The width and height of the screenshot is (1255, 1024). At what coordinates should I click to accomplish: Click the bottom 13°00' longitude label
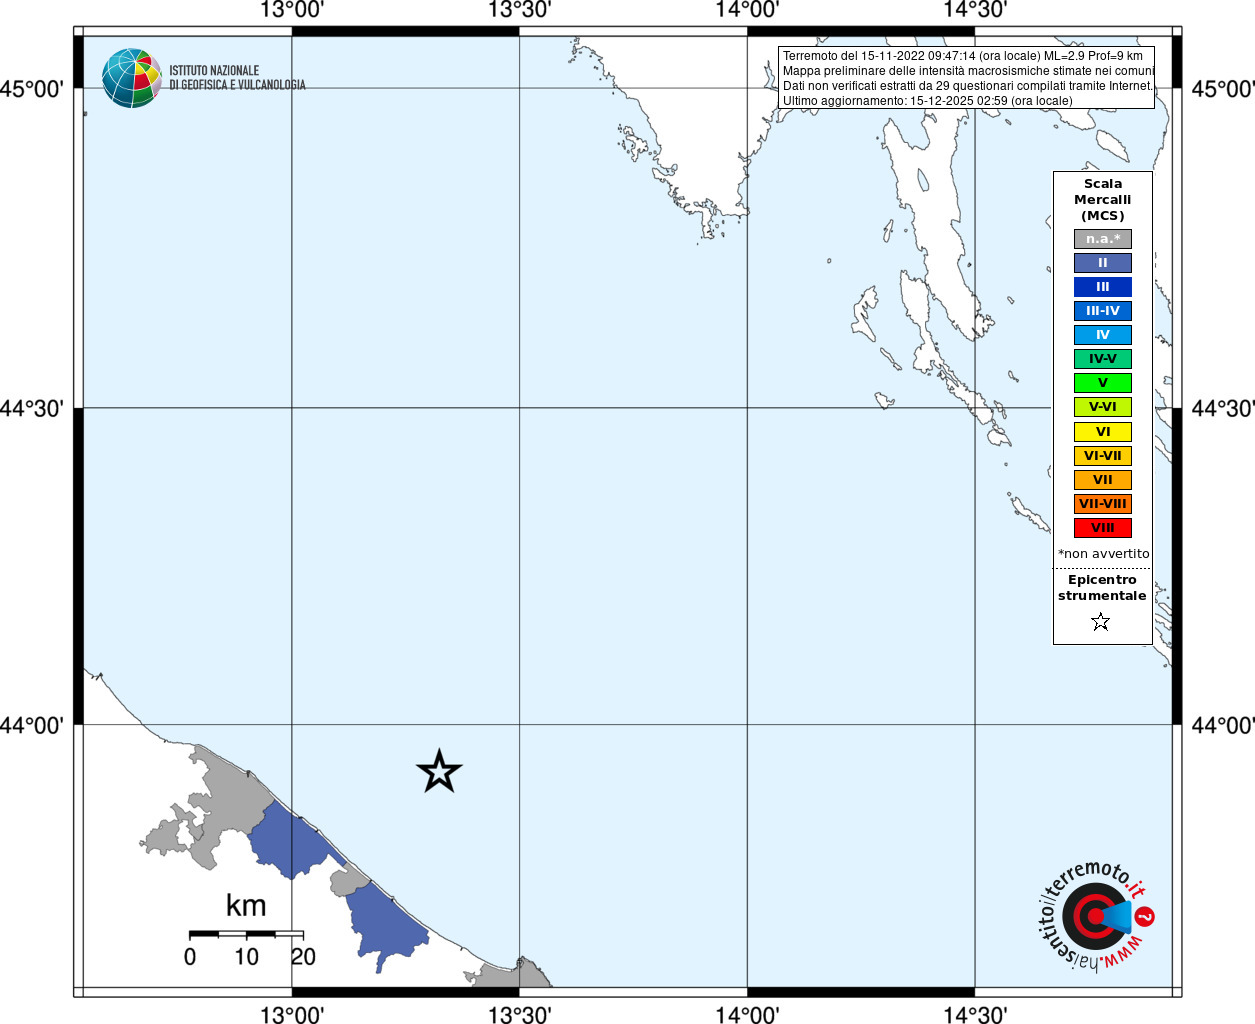(x=292, y=1014)
